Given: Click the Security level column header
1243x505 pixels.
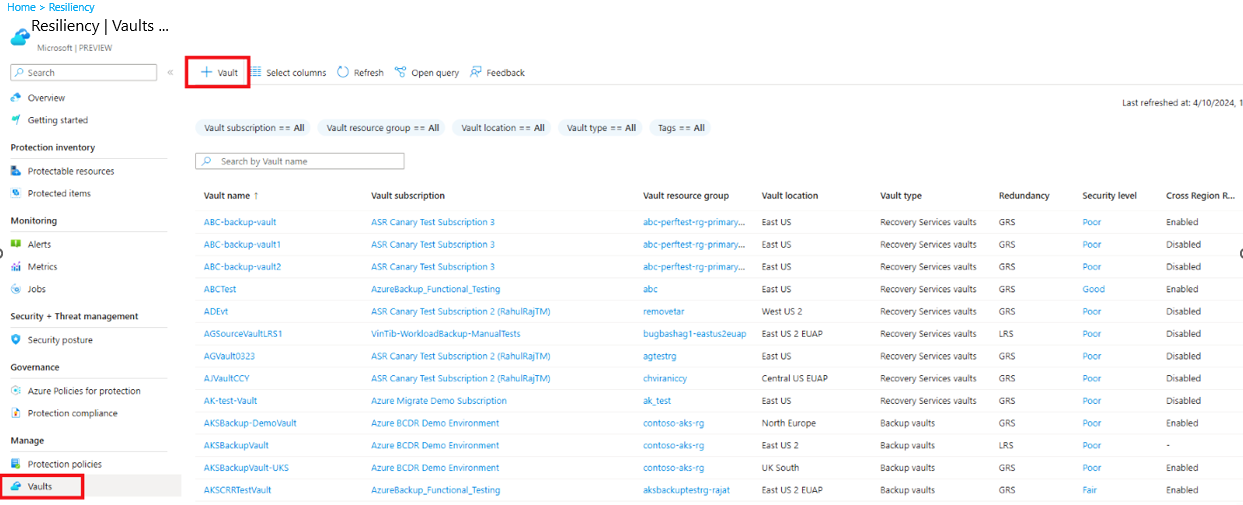Looking at the screenshot, I should click(1110, 196).
